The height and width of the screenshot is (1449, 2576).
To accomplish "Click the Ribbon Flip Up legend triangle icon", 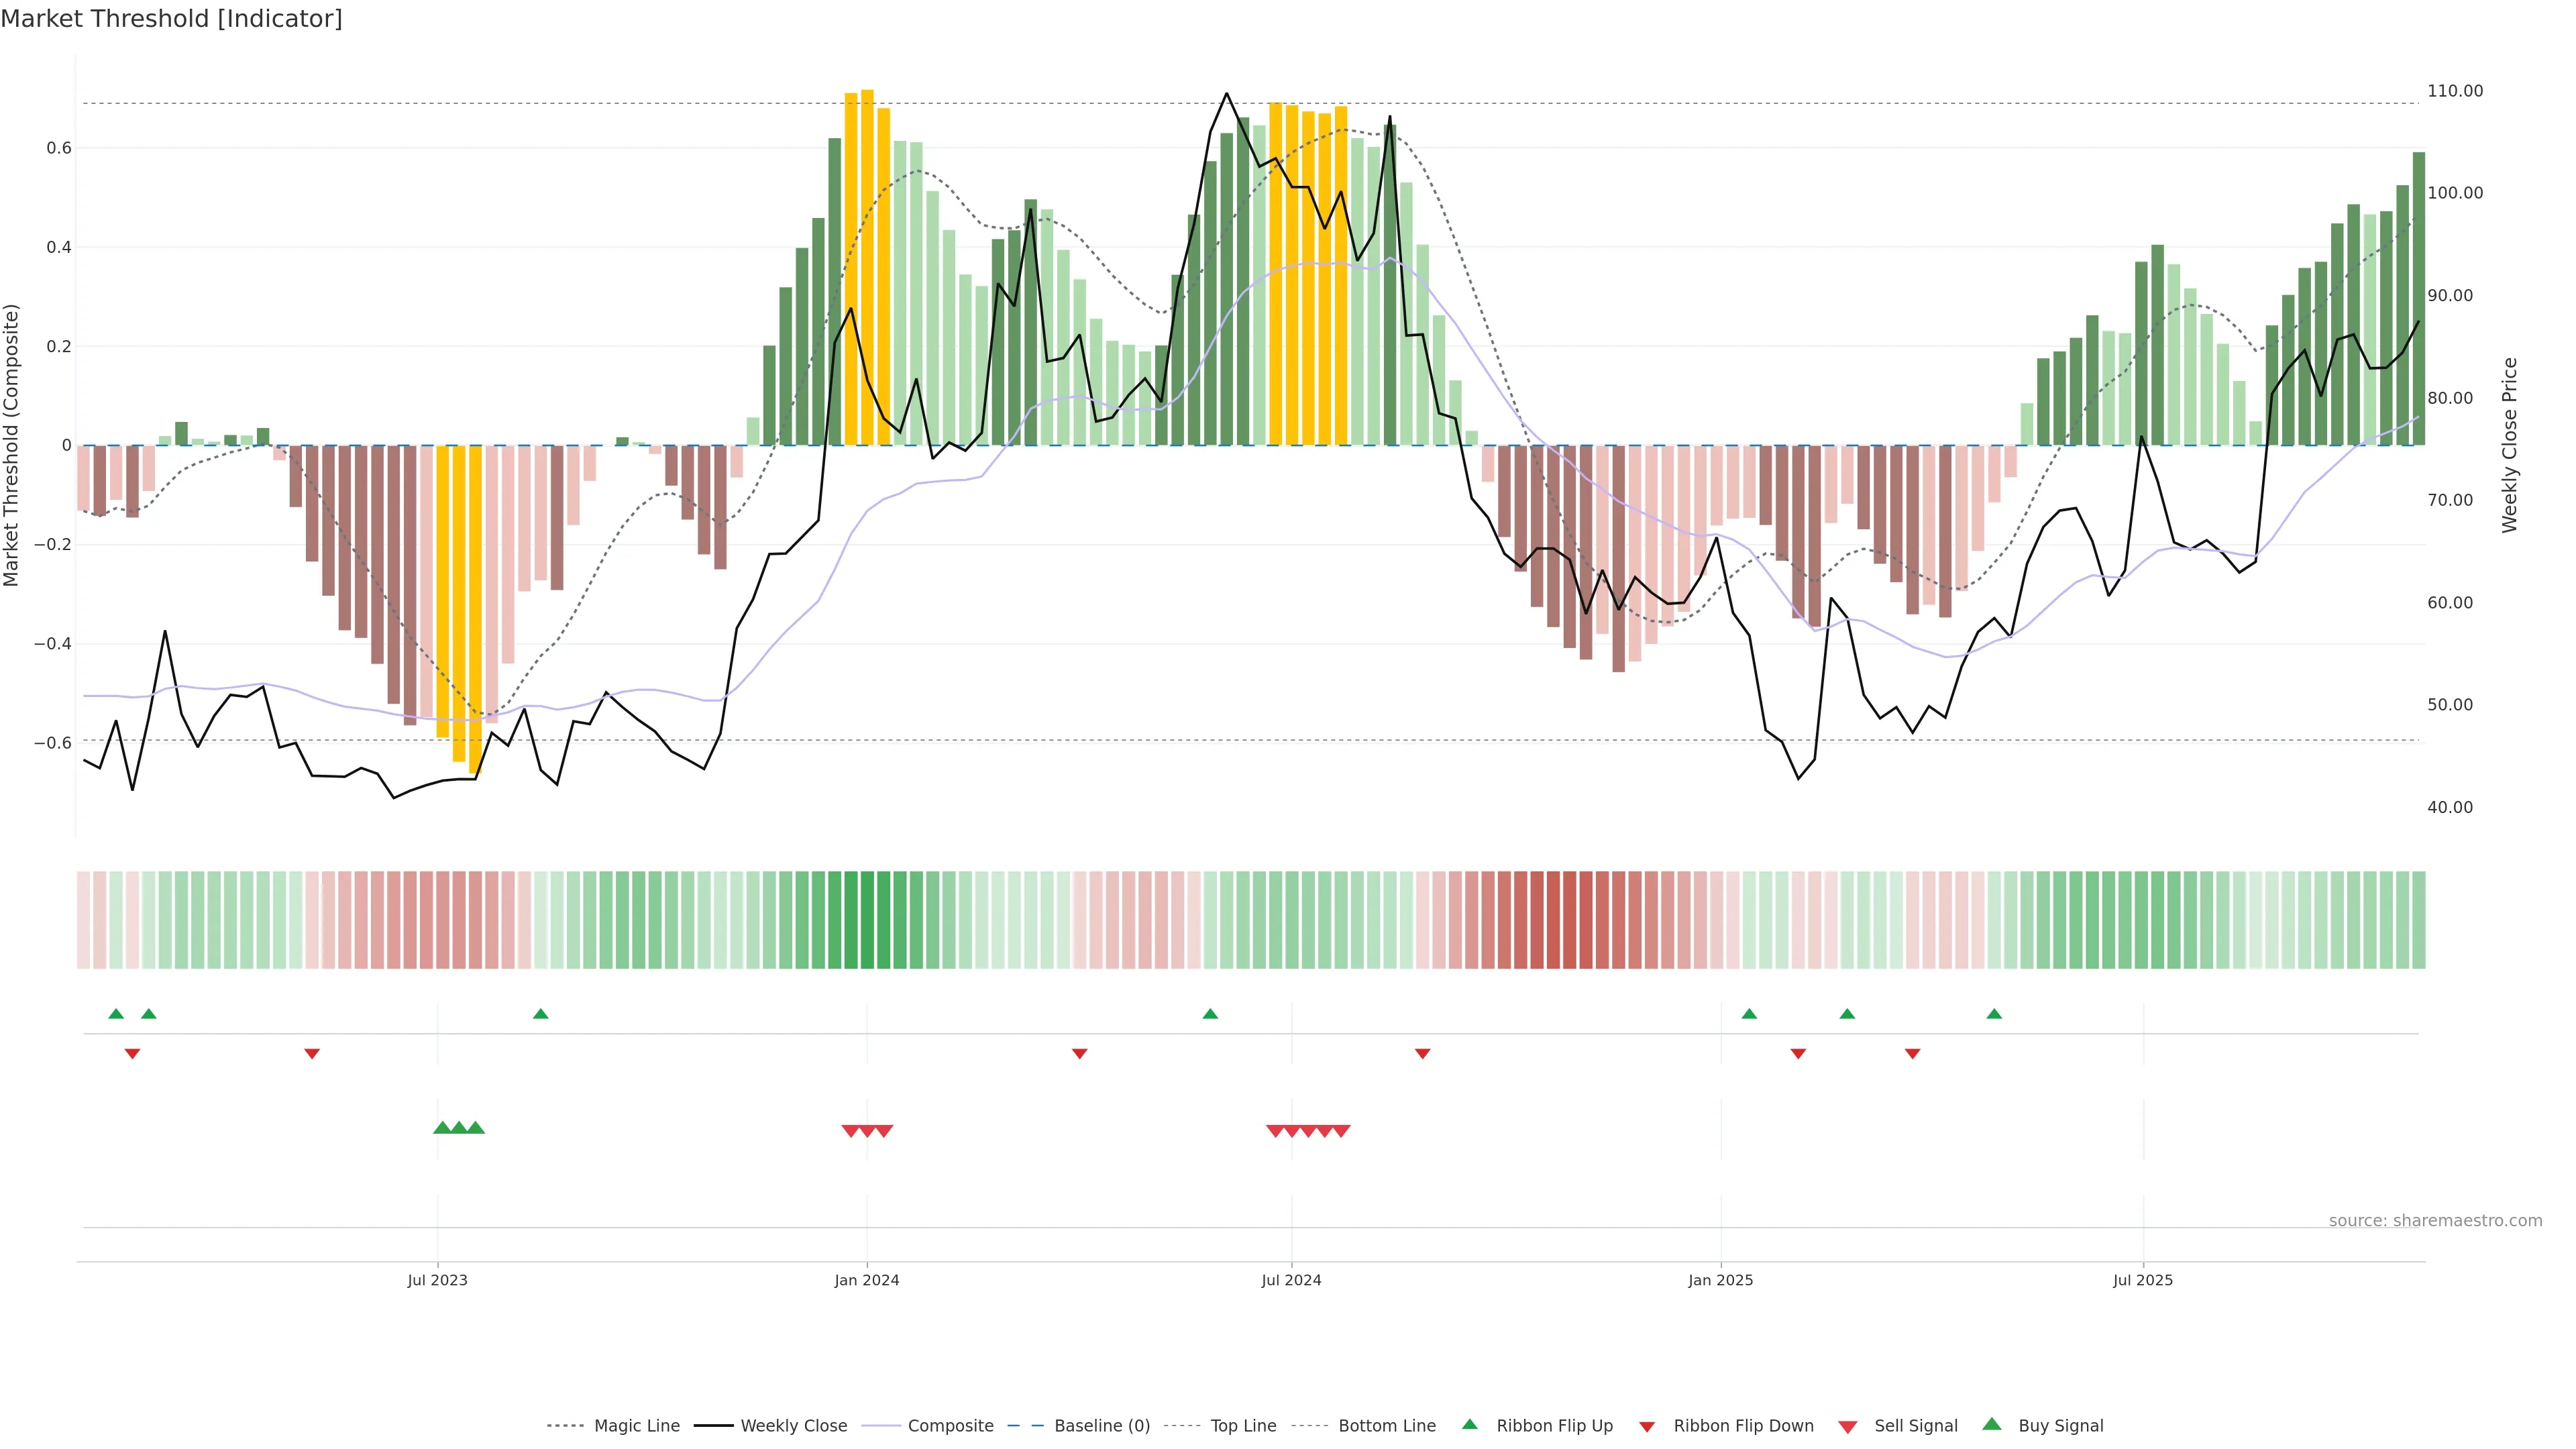I will click(1469, 1424).
